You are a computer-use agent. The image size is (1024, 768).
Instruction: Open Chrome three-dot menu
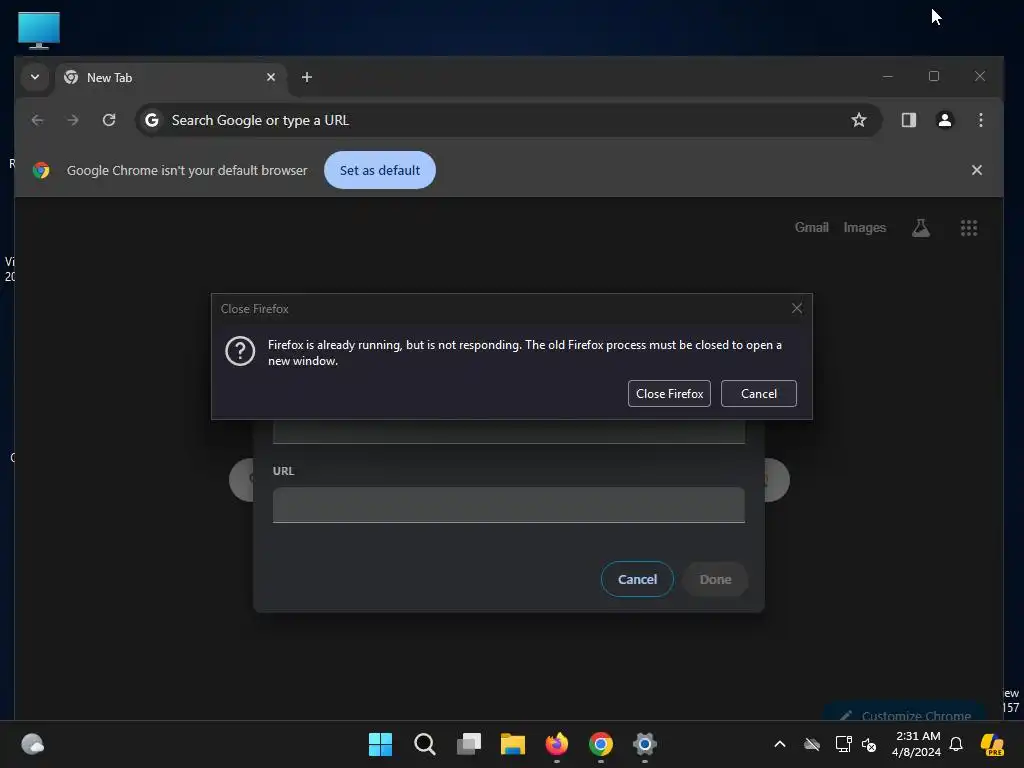tap(980, 120)
